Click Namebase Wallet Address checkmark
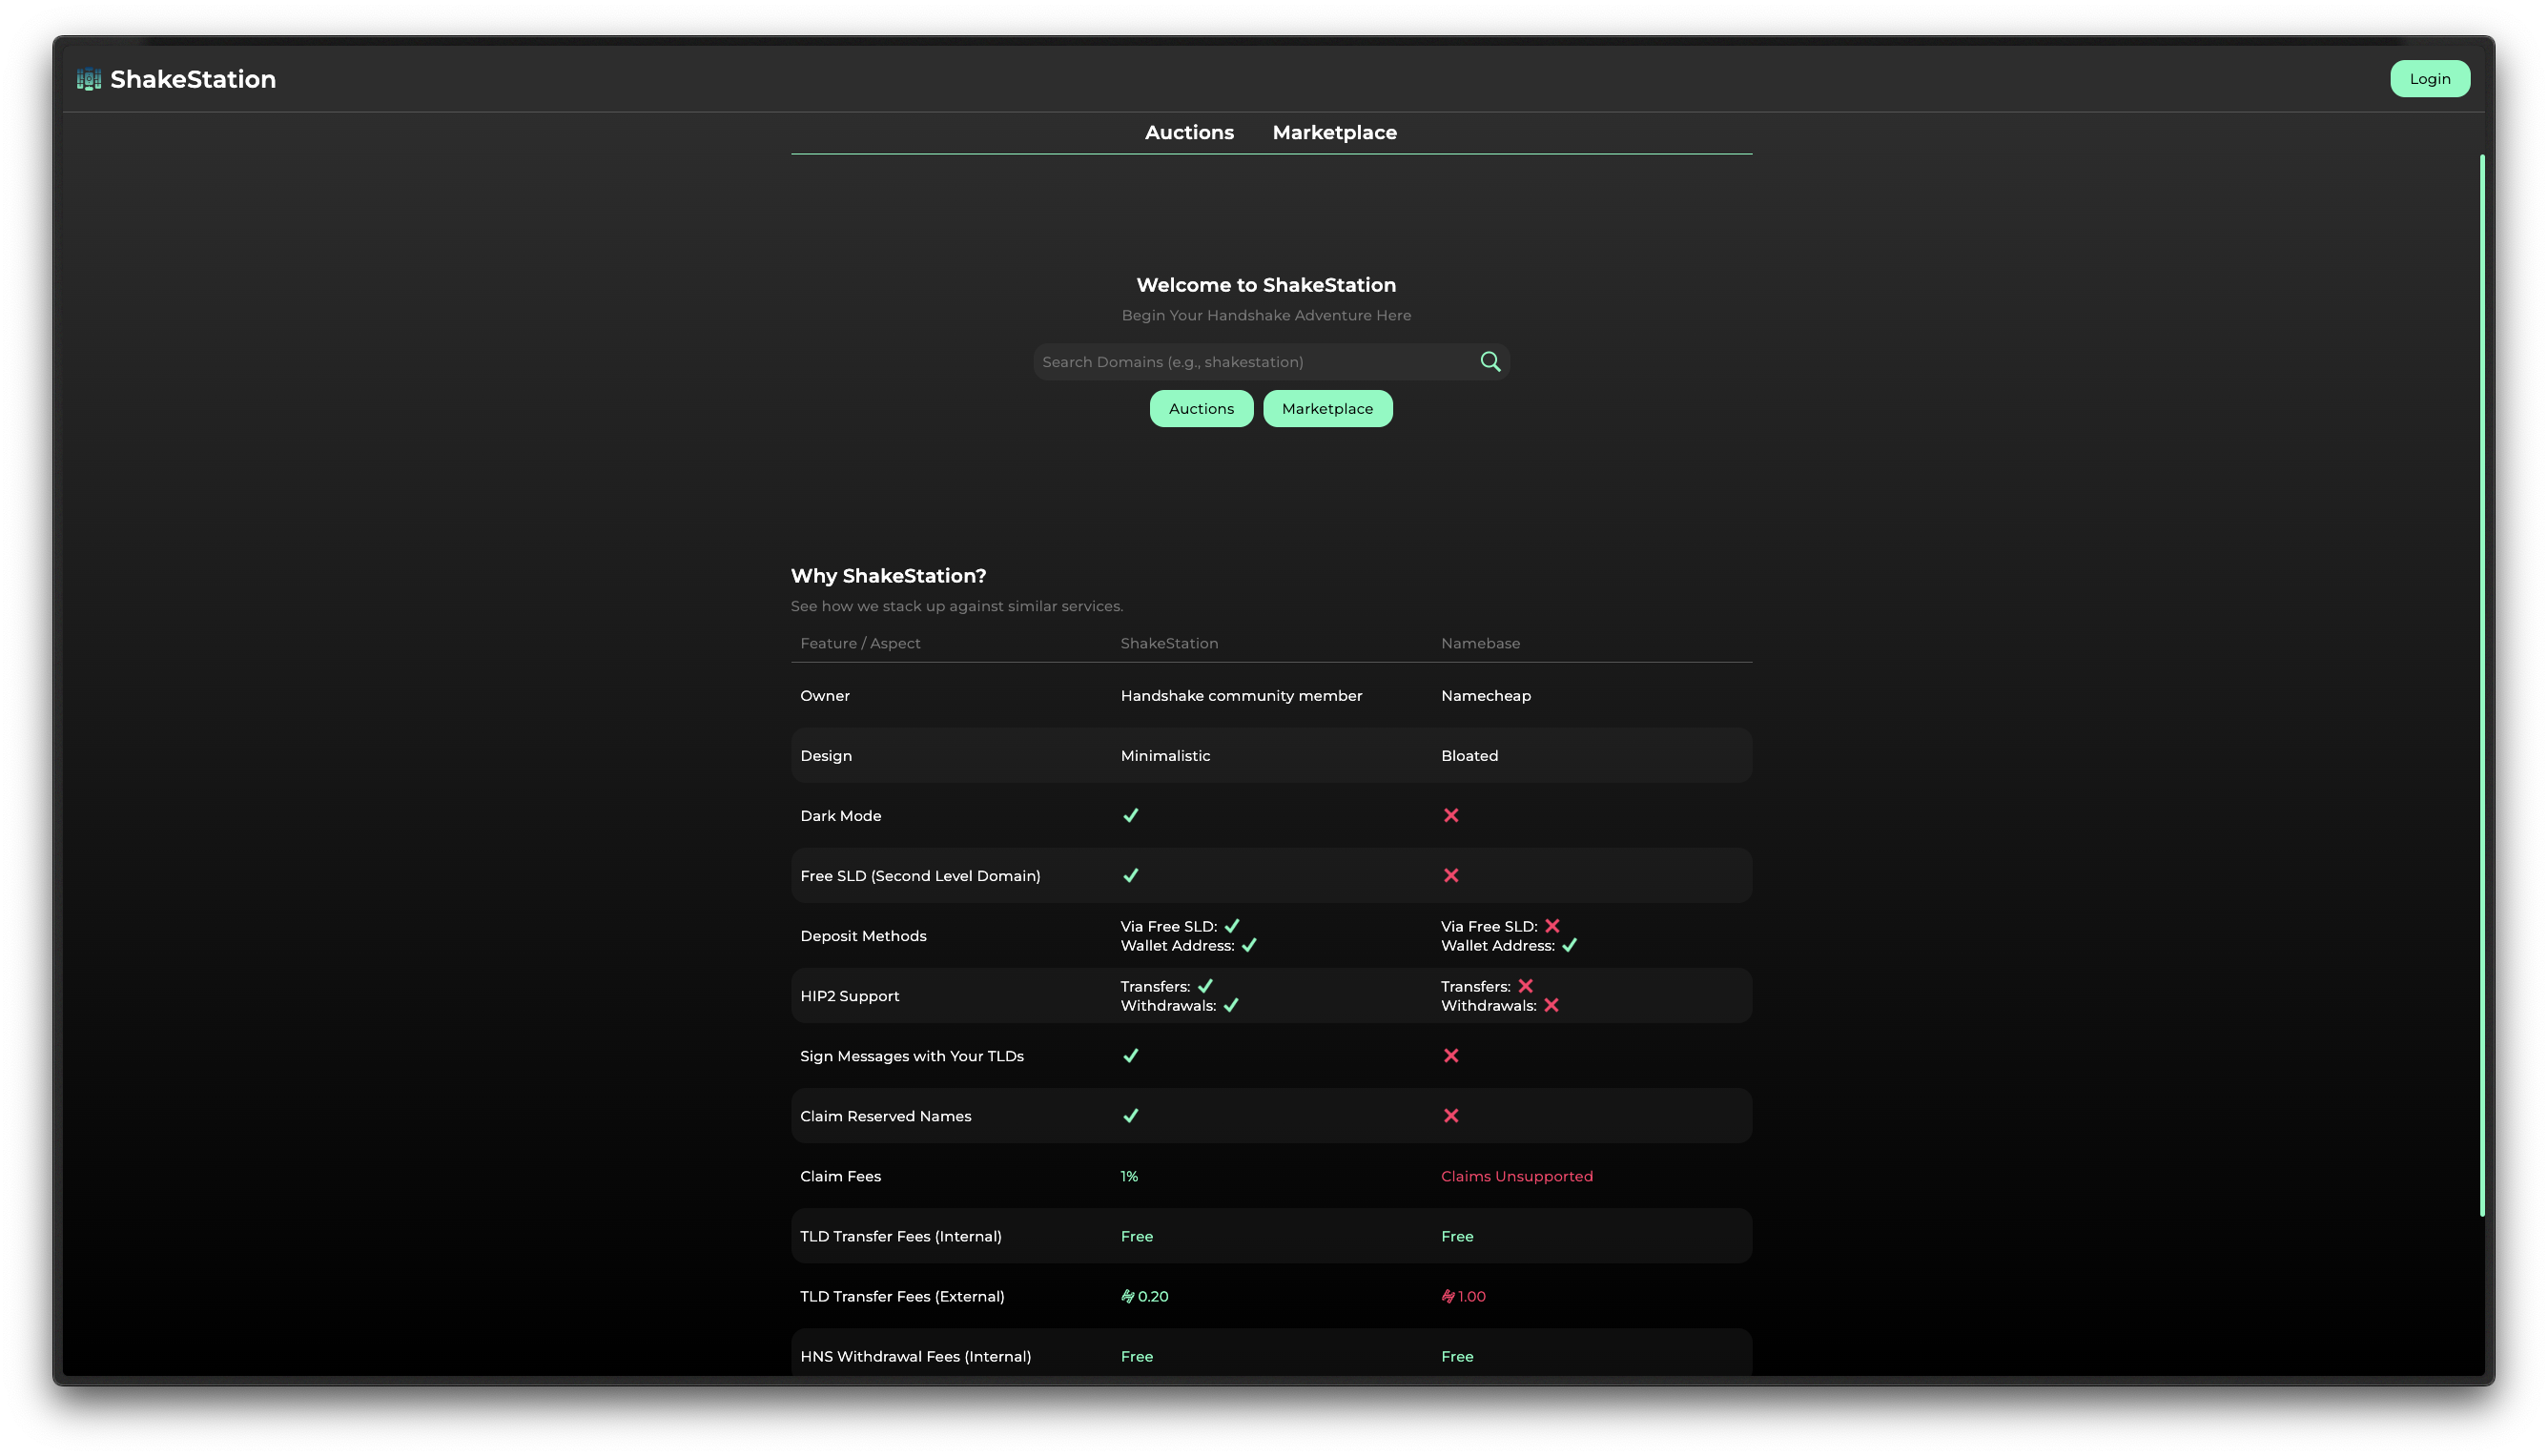 (x=1569, y=946)
